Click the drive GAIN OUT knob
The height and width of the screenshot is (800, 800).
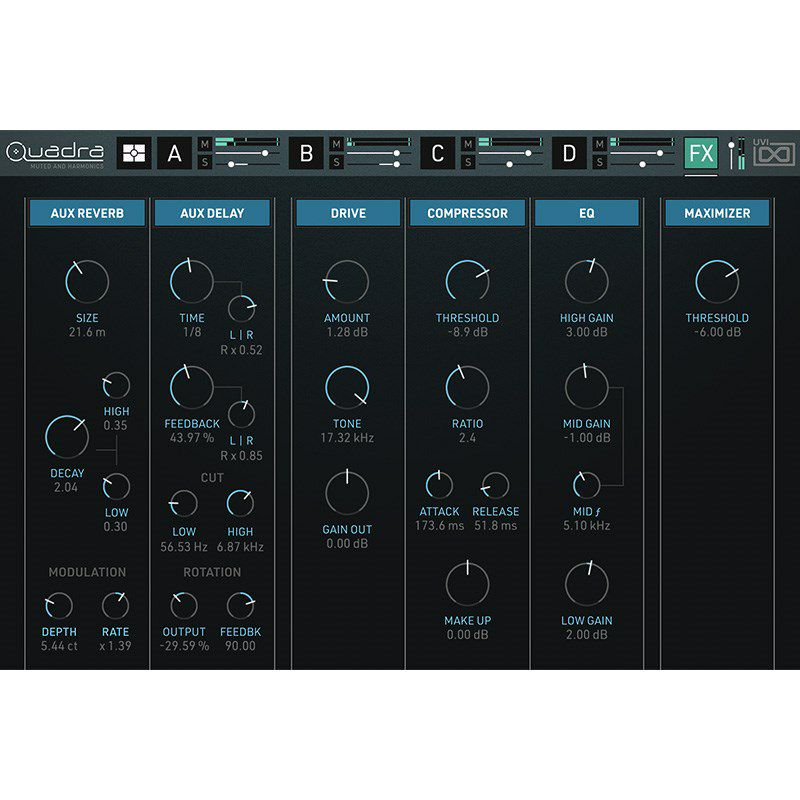click(347, 493)
